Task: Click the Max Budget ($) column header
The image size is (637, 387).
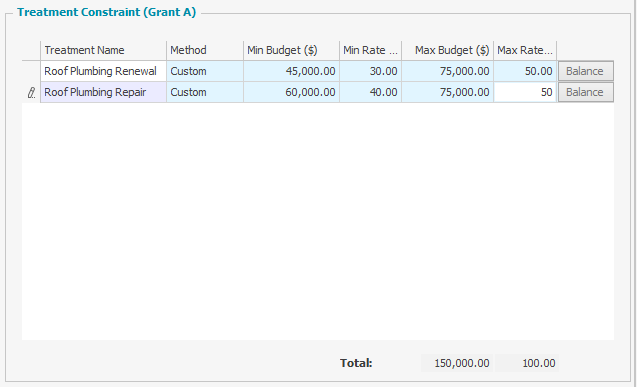Action: [448, 50]
